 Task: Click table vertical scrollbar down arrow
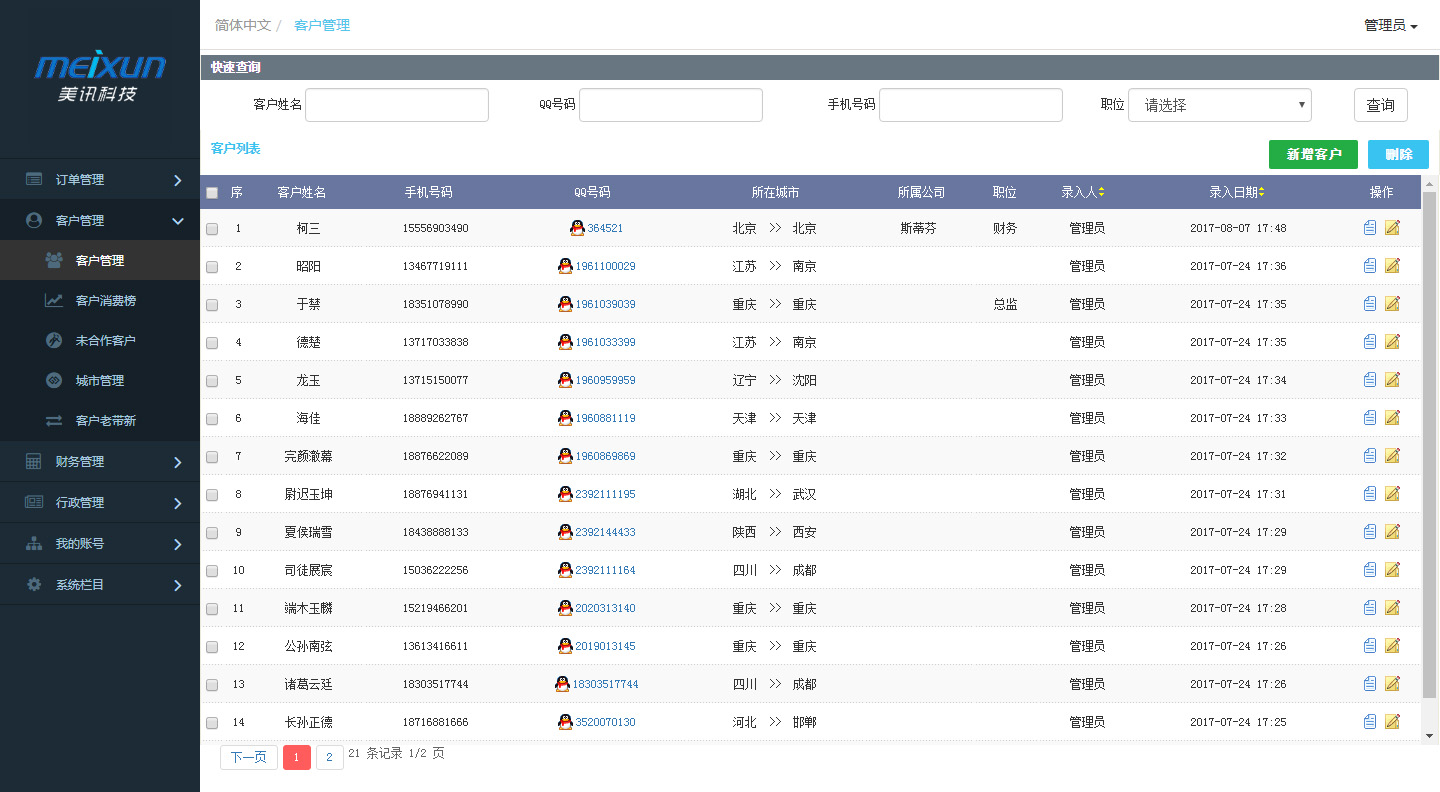(1429, 735)
